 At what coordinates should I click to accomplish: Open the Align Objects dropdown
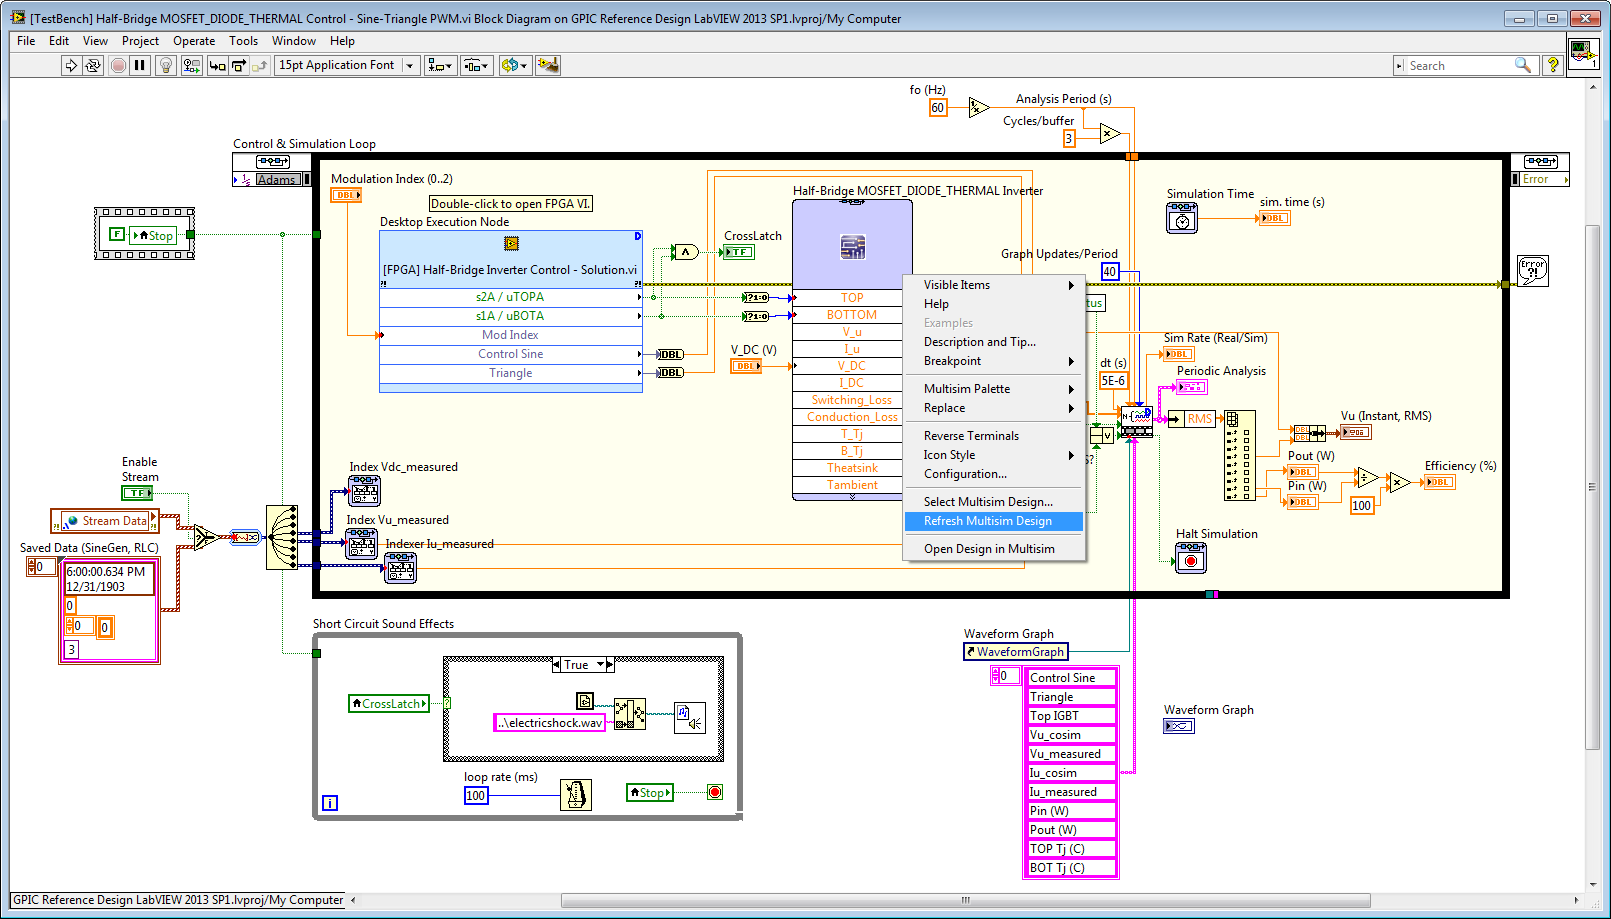[x=440, y=65]
